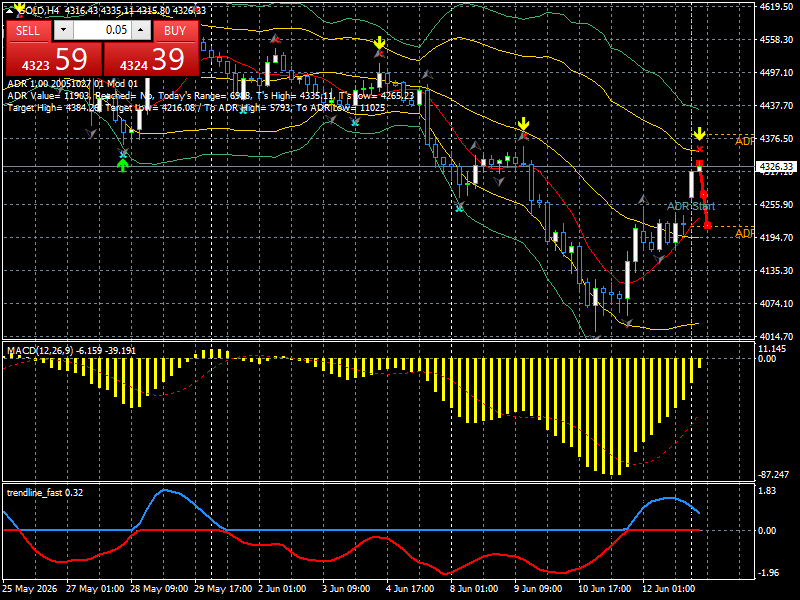Click the 28 May 09:00 time label

point(159,588)
